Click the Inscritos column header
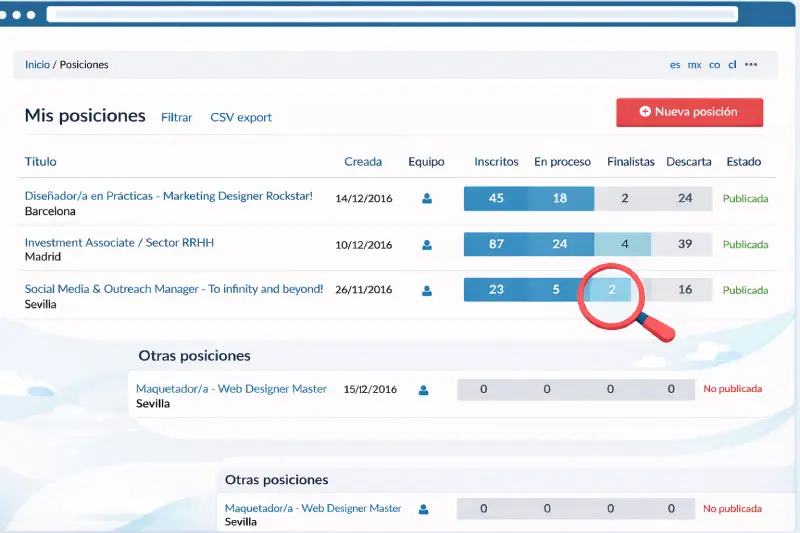The height and width of the screenshot is (533, 800). click(x=496, y=162)
